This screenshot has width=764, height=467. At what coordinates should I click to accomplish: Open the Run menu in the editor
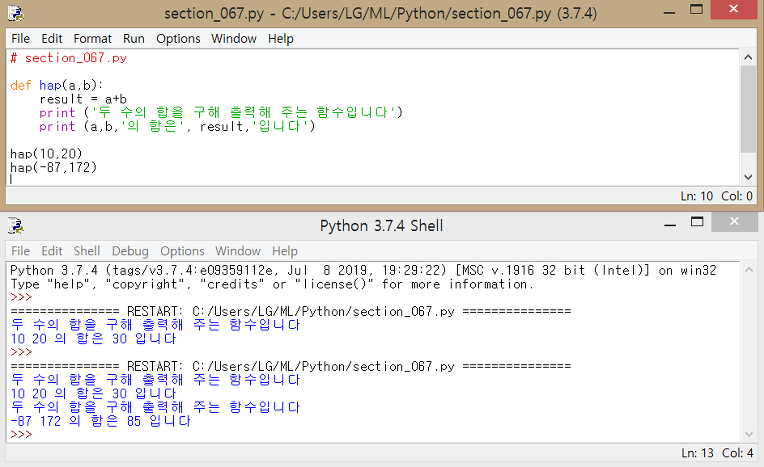click(x=134, y=39)
